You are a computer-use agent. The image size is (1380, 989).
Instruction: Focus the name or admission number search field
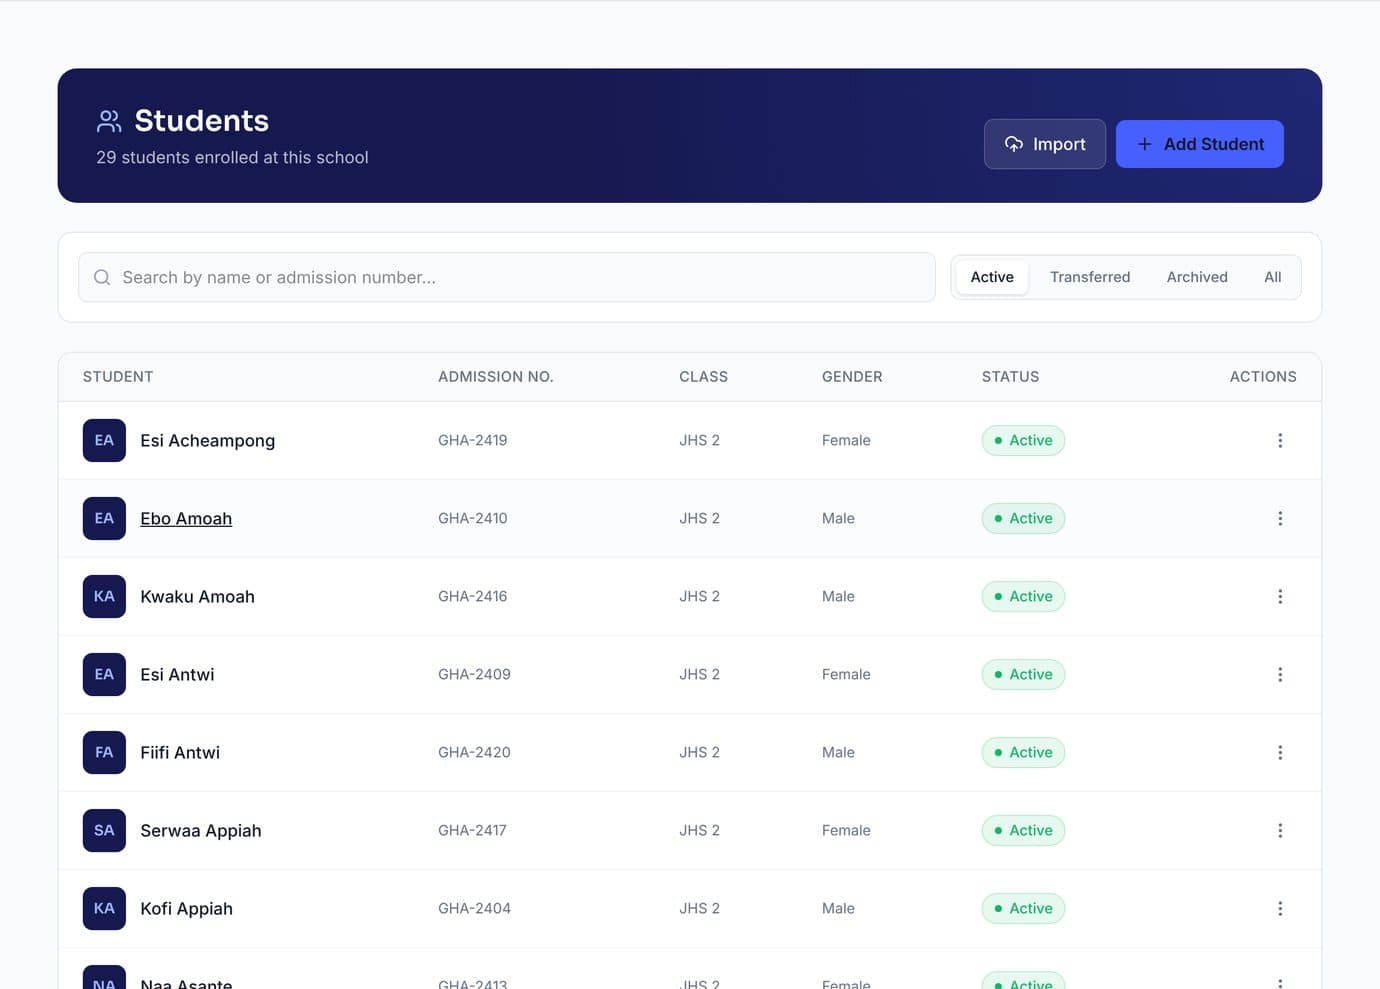[507, 277]
